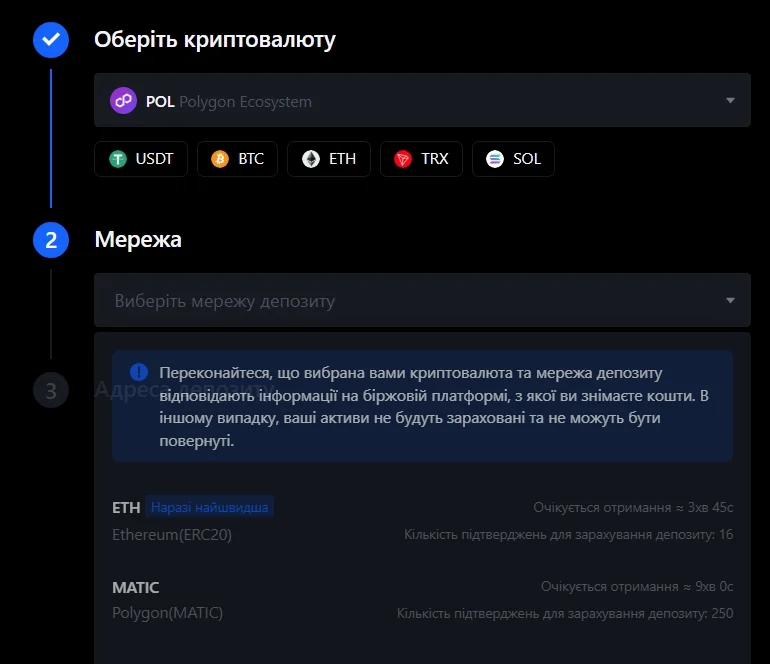This screenshot has width=770, height=664.
Task: Click the SOL Solana coin icon
Action: 495,159
